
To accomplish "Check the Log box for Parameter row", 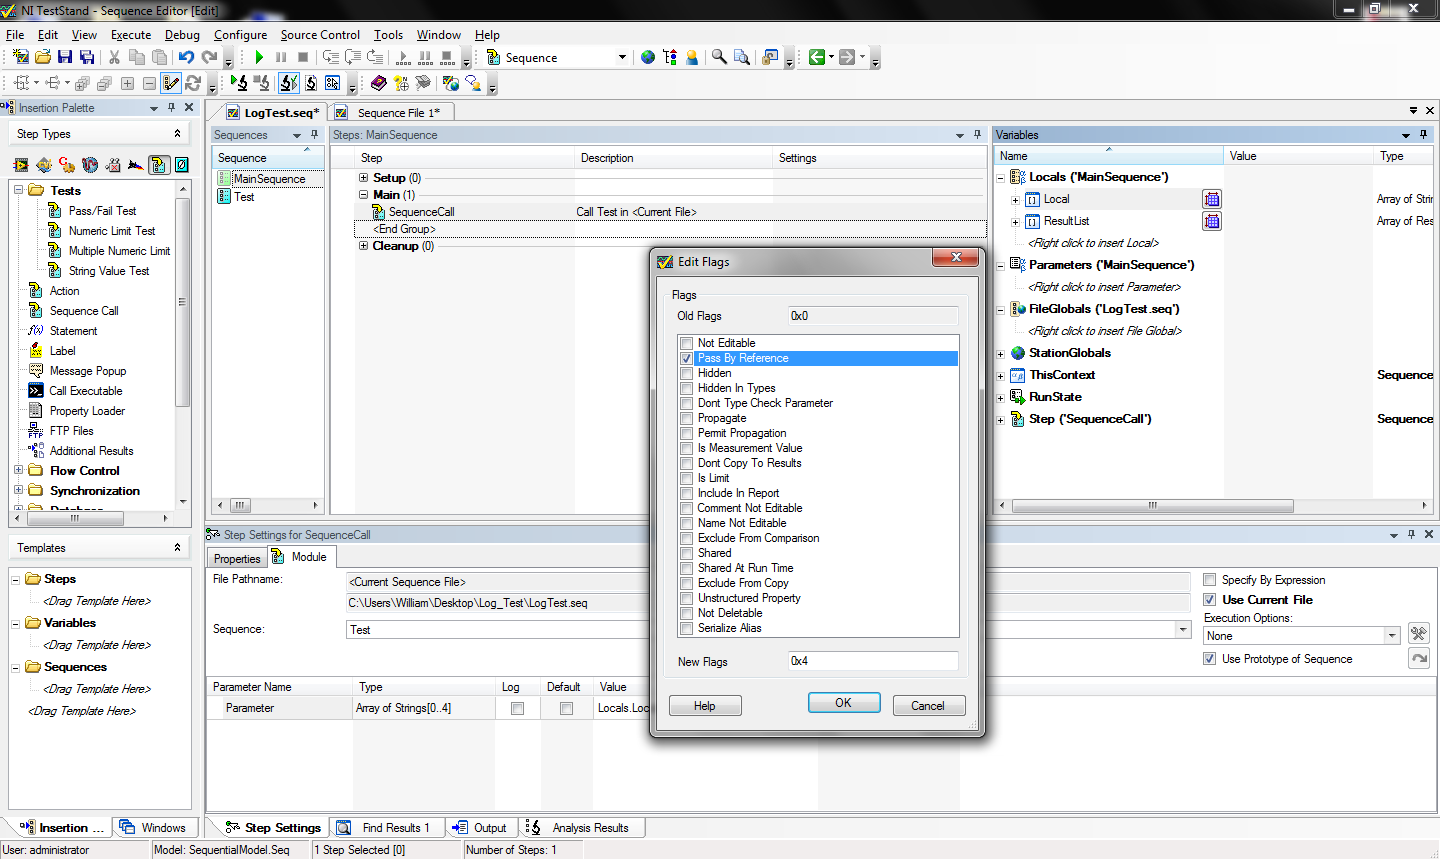I will tap(517, 708).
